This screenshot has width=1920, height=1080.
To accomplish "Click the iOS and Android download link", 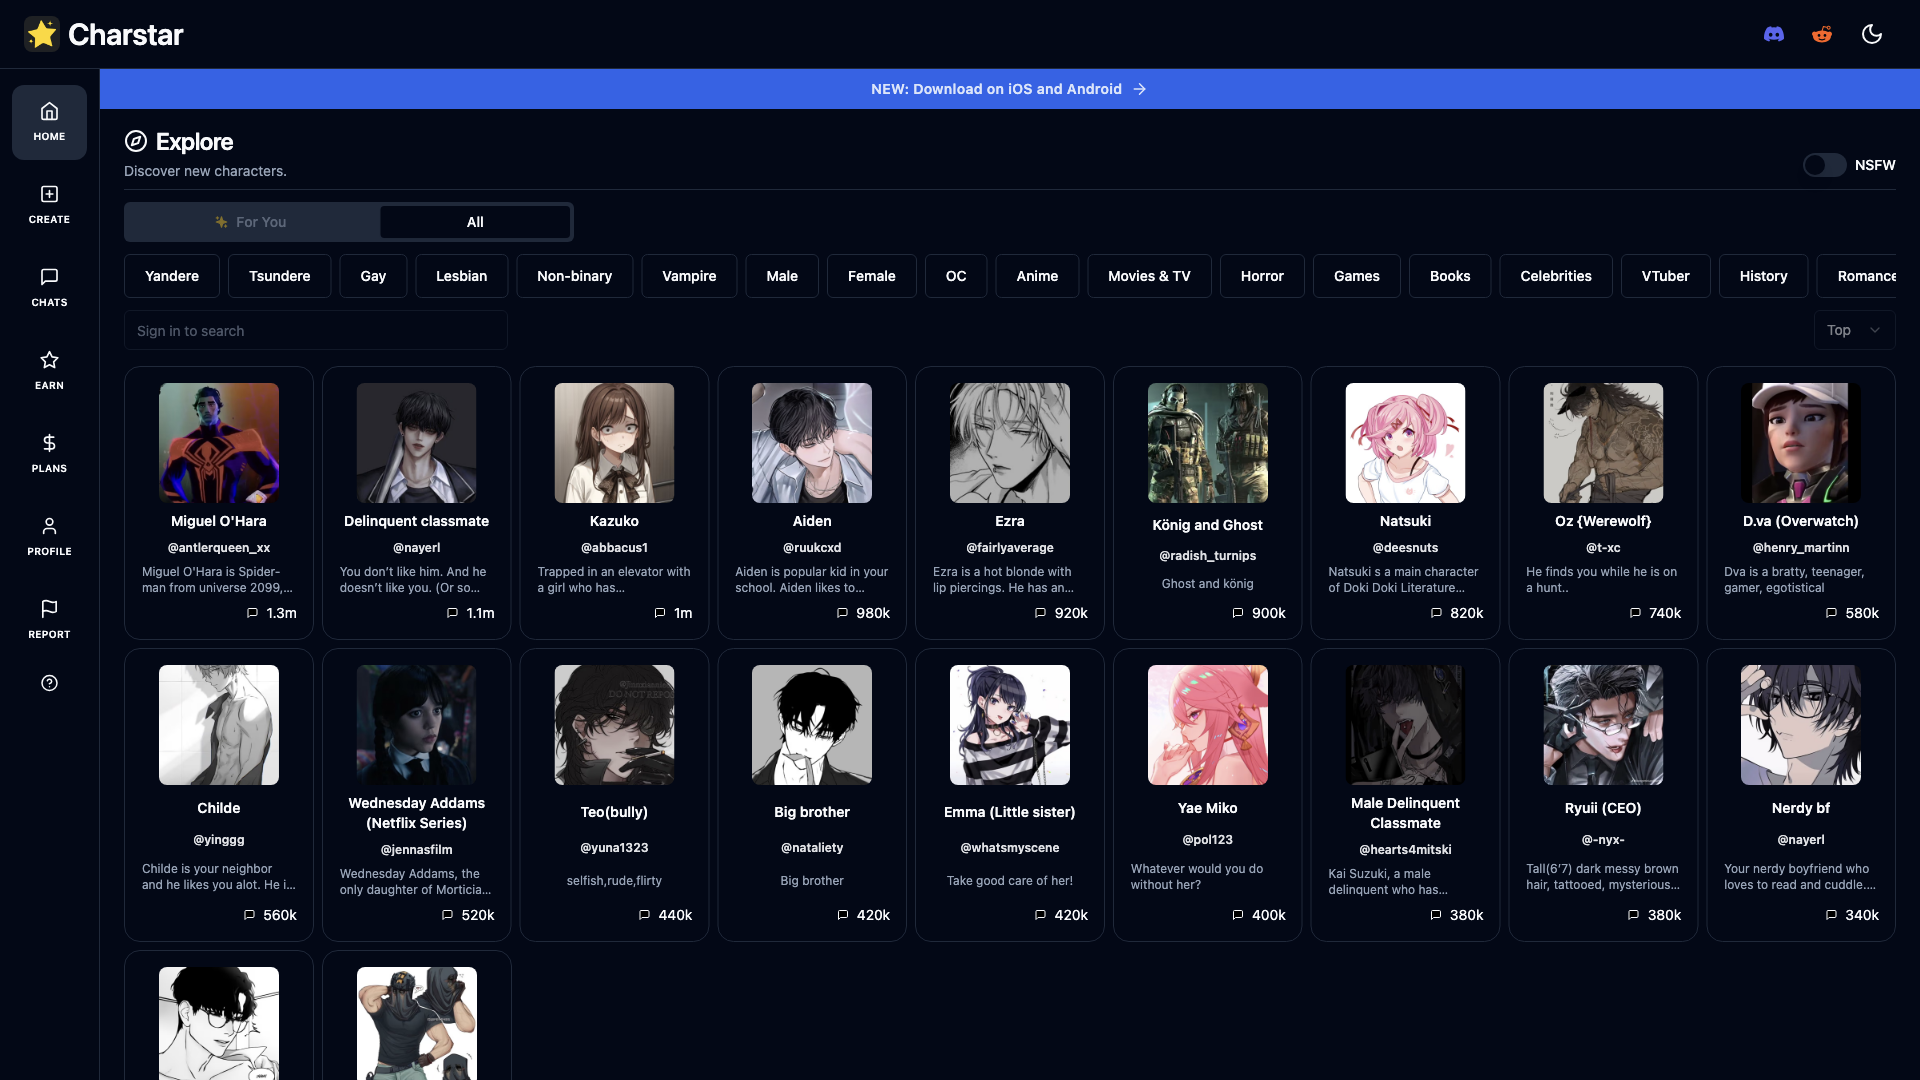I will pos(1009,88).
